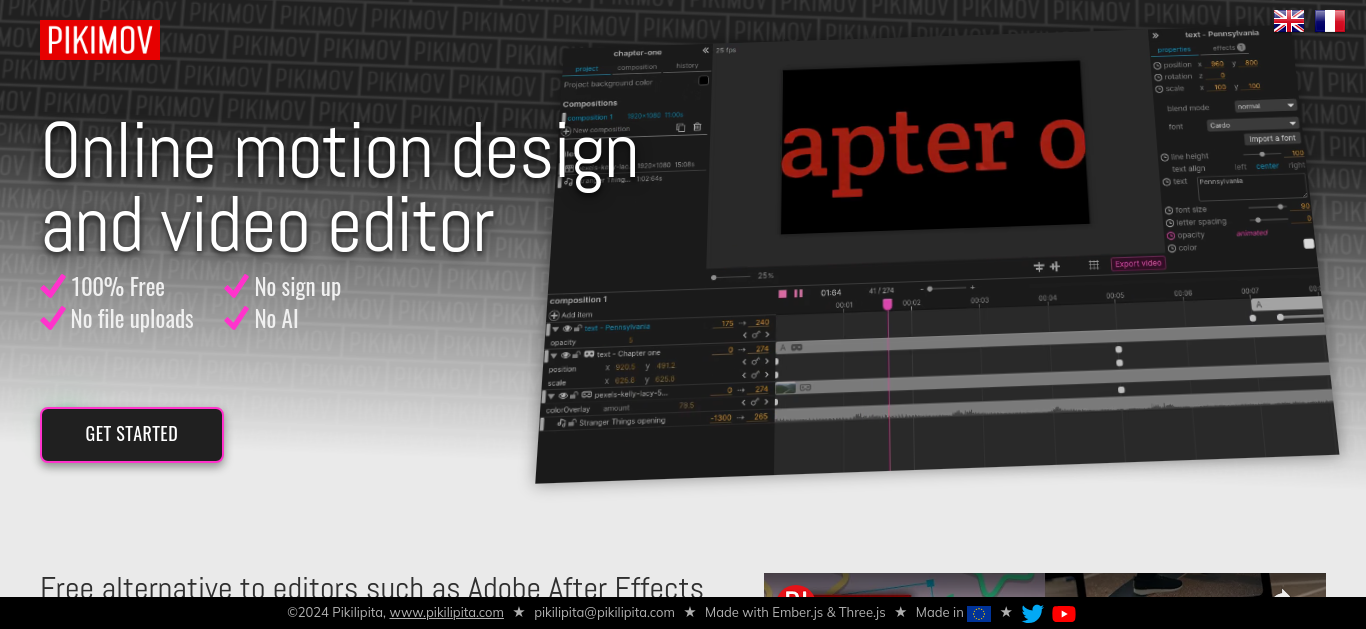
Task: Click the 25% preview zoom slider
Action: click(x=730, y=277)
